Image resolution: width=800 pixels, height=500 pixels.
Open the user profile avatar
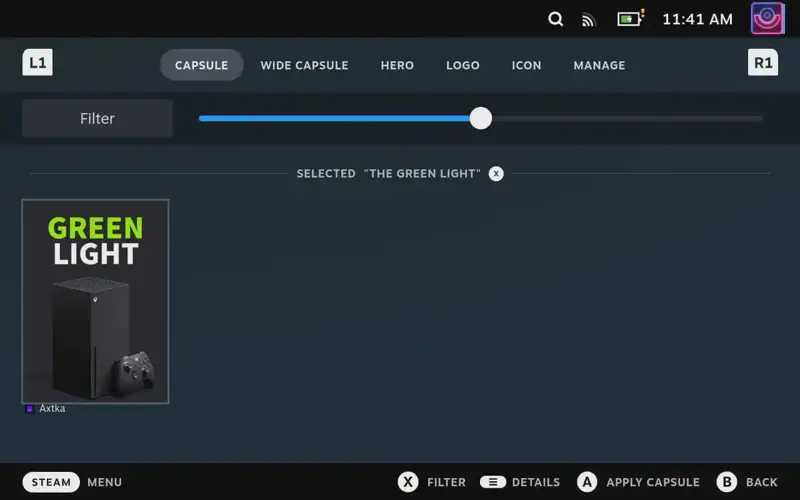767,18
